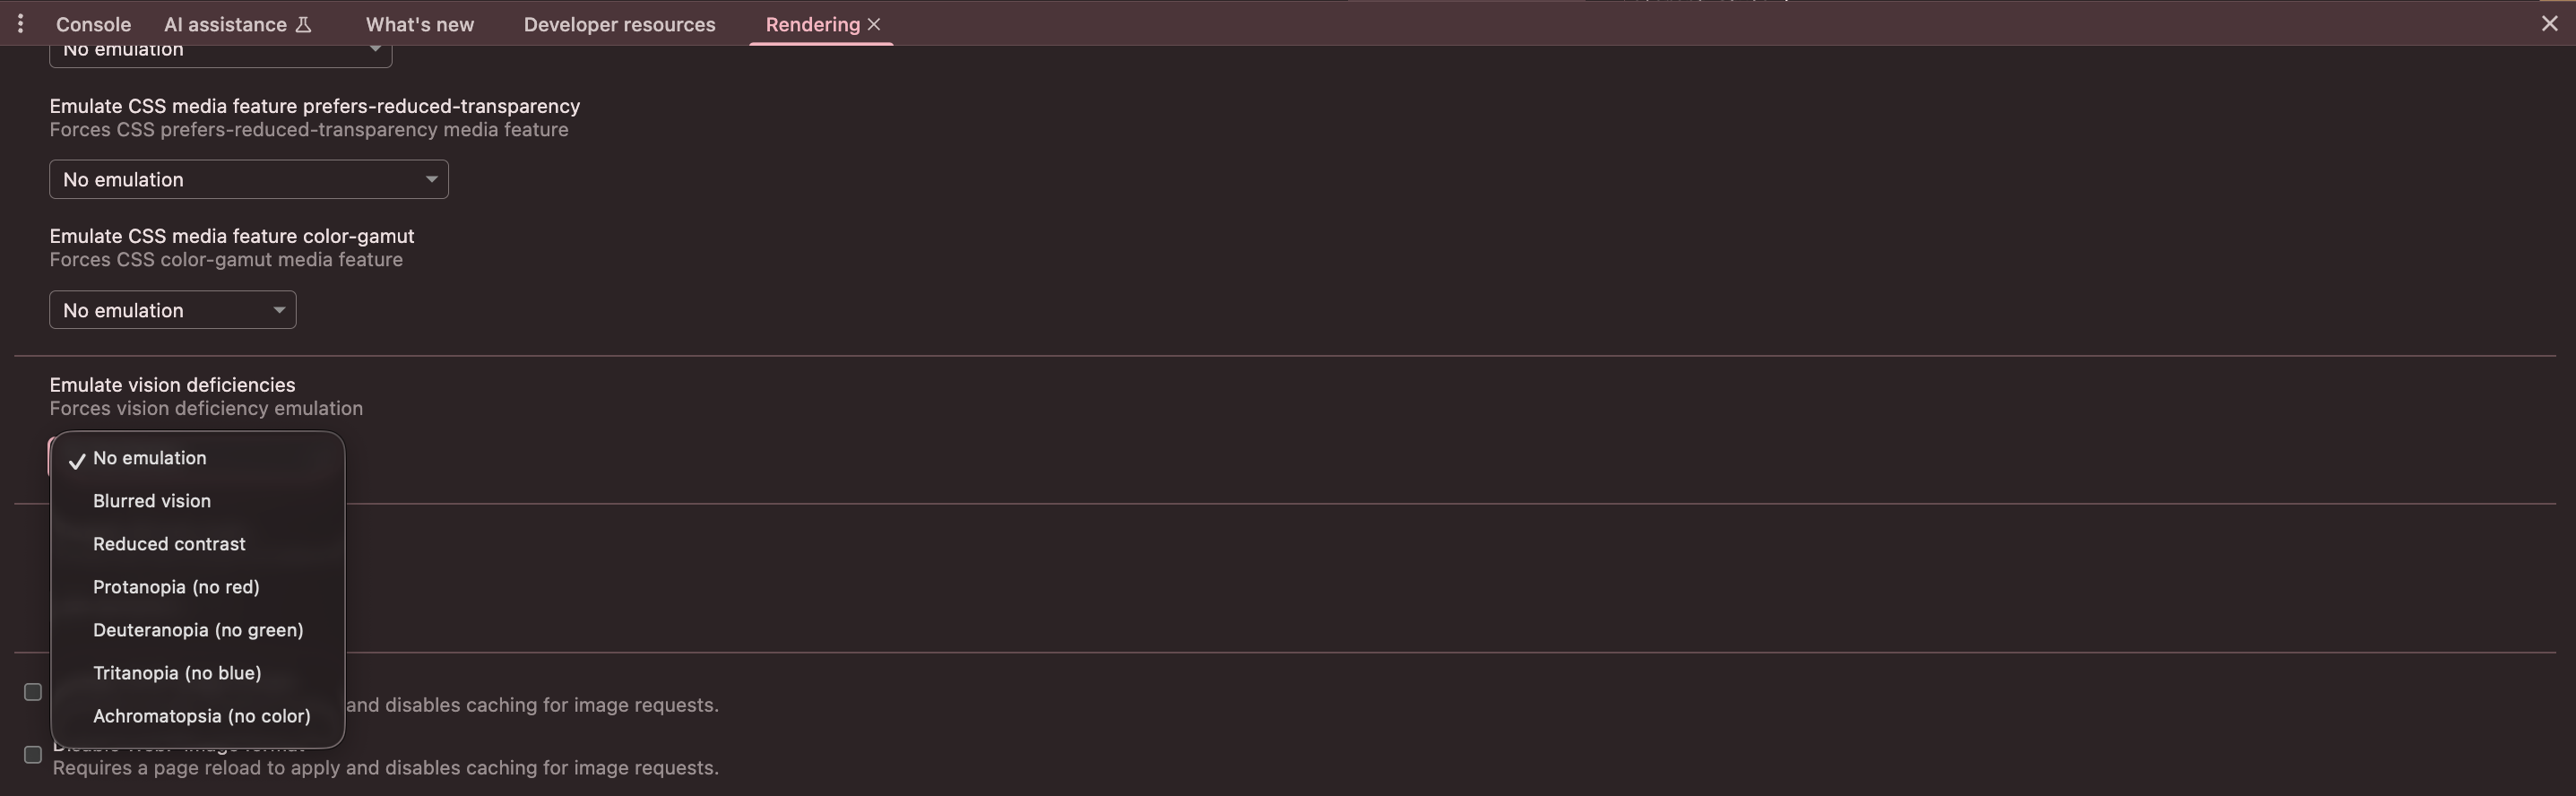Screen dimensions: 2576x796
Task: Enable the bottom image format disable checkbox
Action: click(x=33, y=755)
